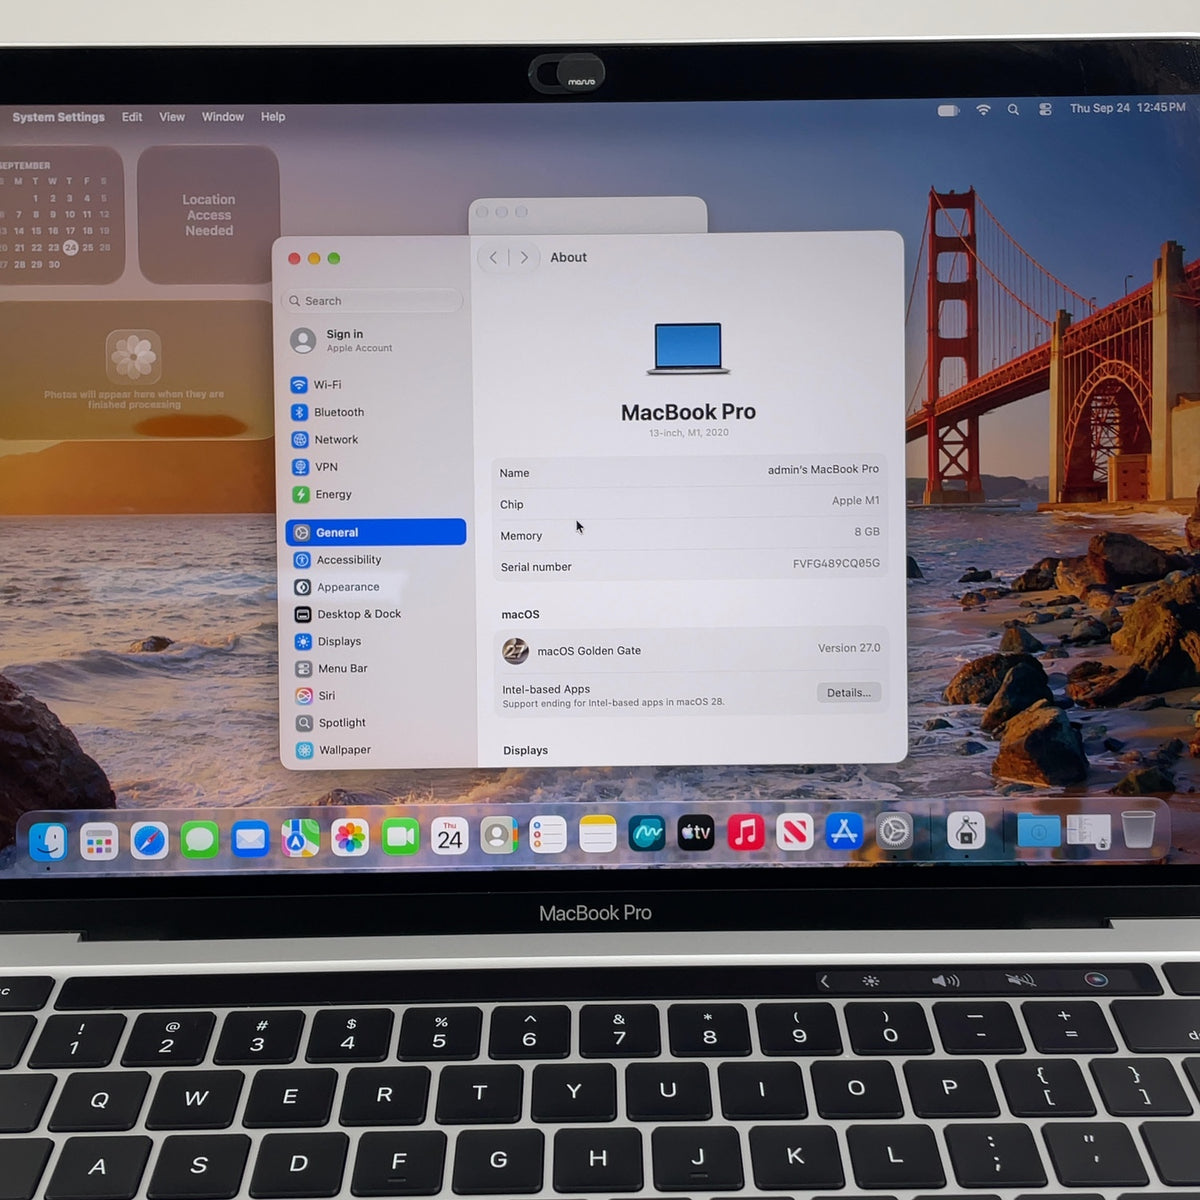
Task: Launch Maps from the Dock
Action: [299, 838]
